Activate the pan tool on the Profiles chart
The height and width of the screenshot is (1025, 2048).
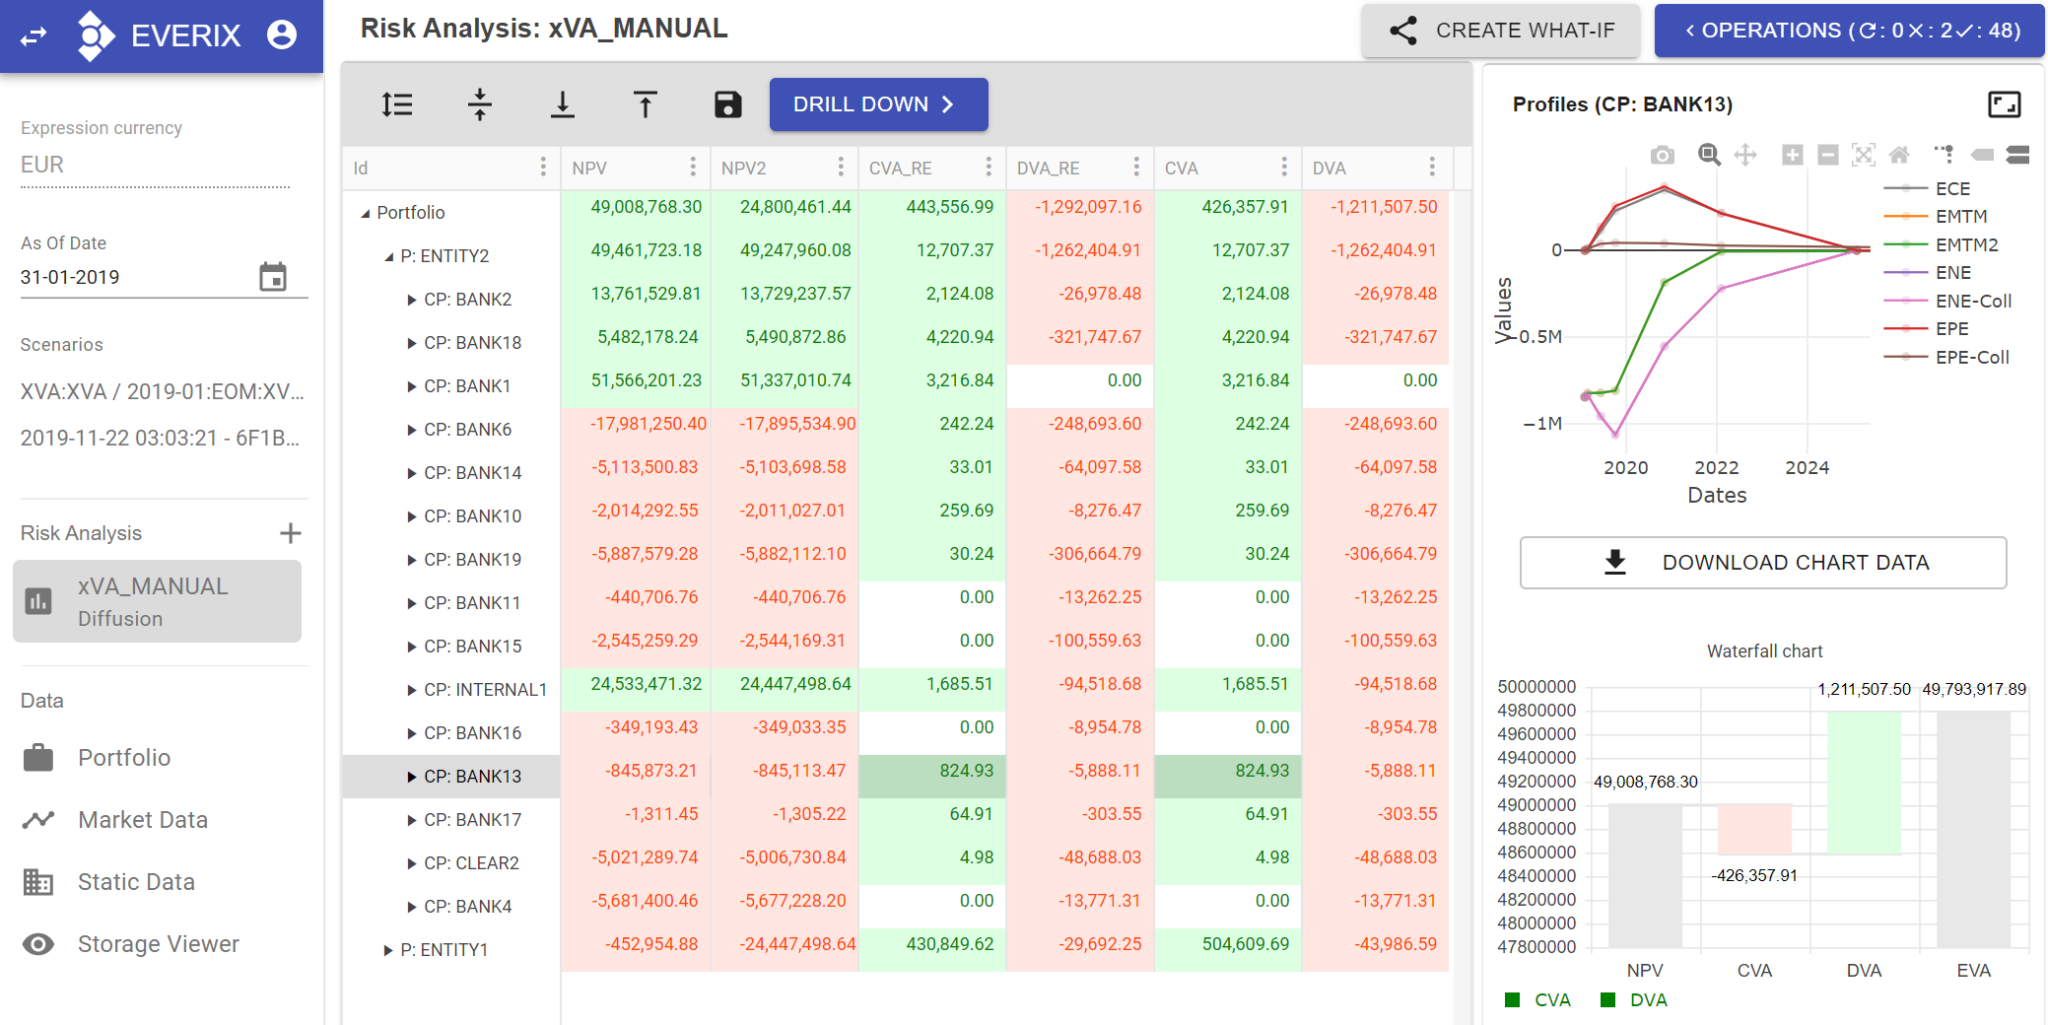click(1746, 155)
